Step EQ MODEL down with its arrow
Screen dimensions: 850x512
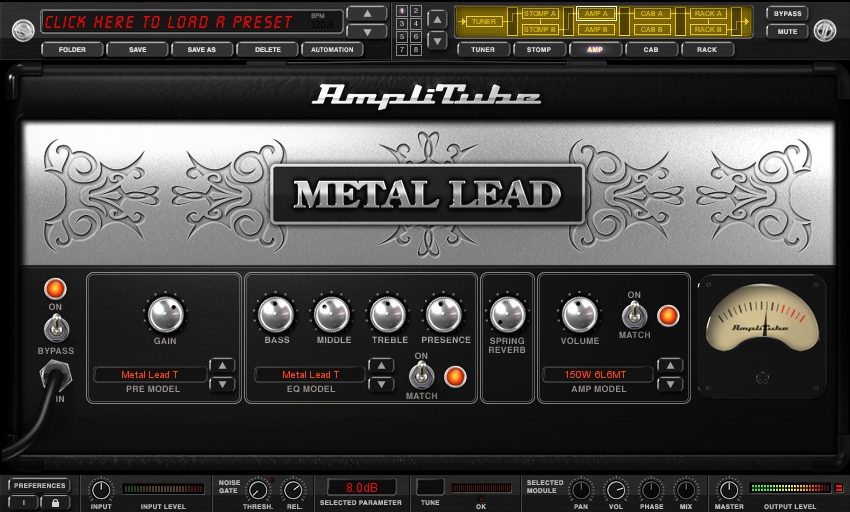(381, 384)
